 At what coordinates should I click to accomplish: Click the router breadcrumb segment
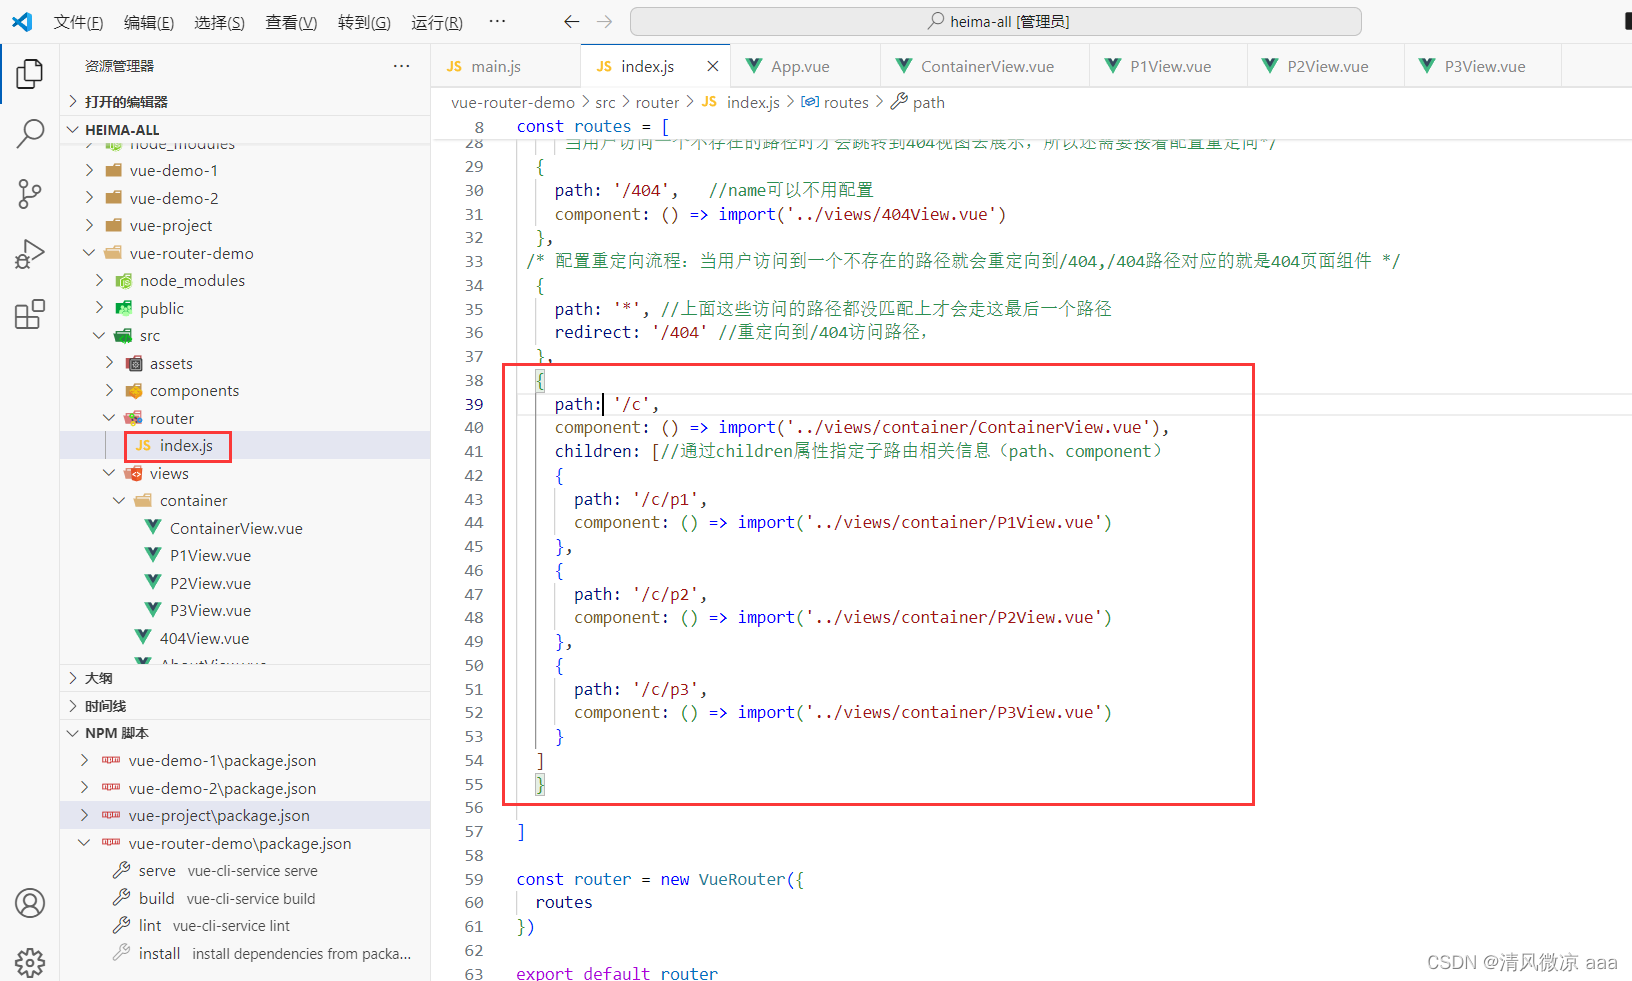[x=657, y=102]
